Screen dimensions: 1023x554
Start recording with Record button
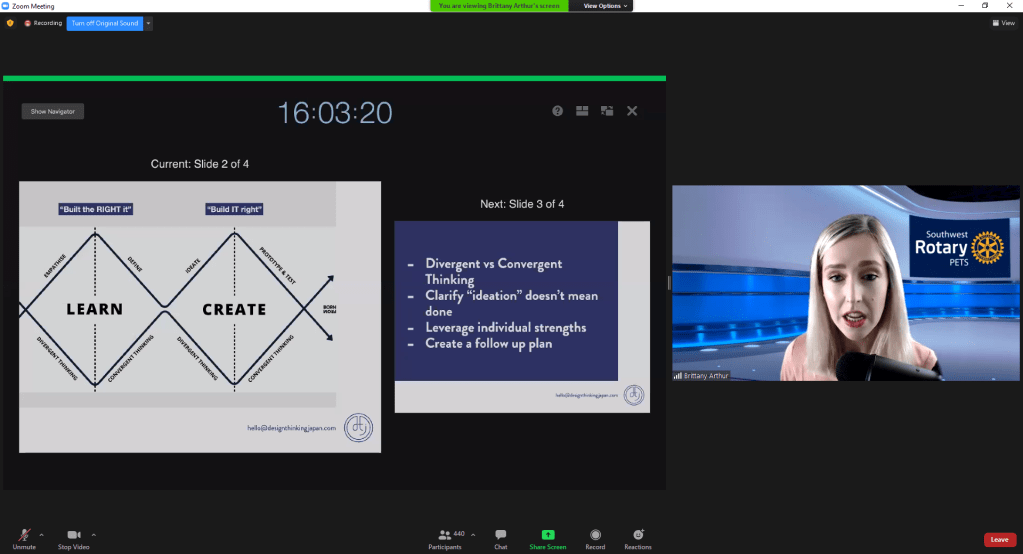595,538
